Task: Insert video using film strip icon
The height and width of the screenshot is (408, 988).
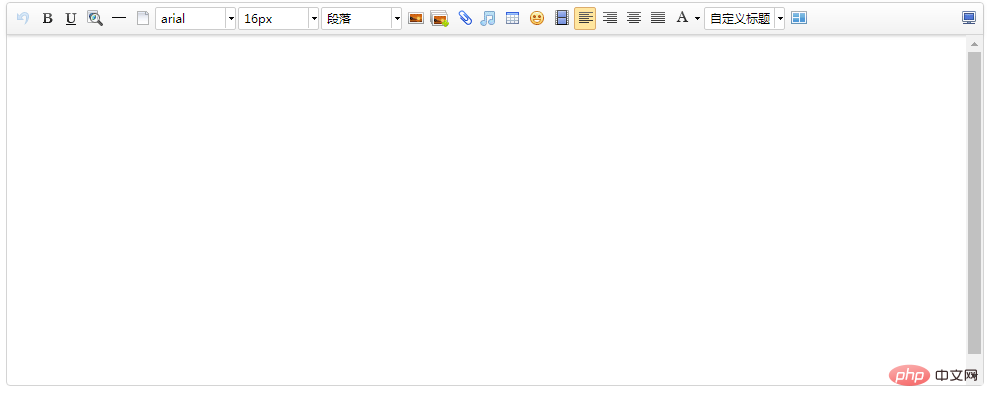Action: (562, 18)
